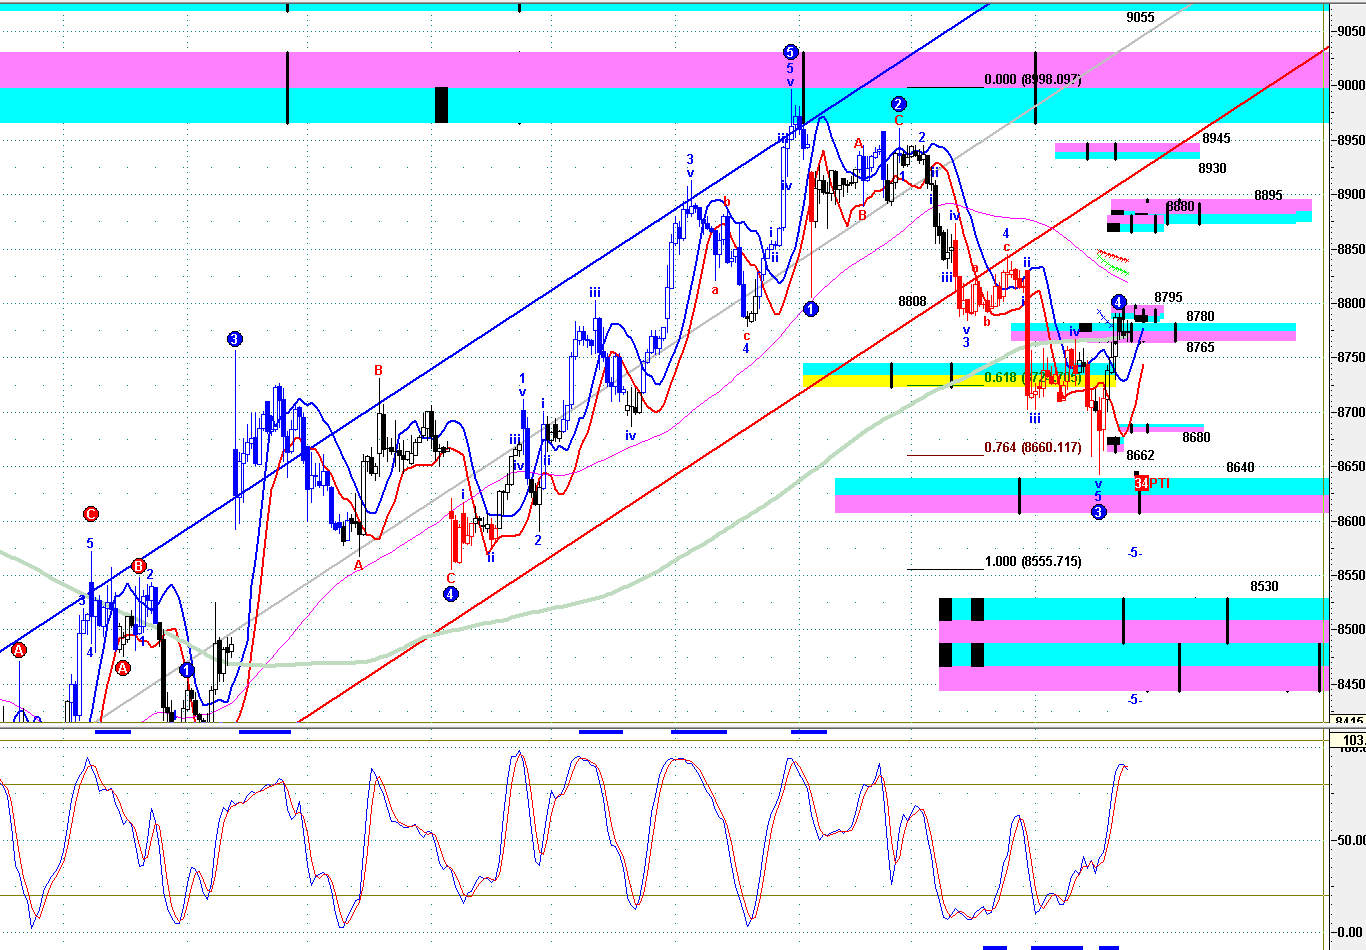The height and width of the screenshot is (950, 1366).
Task: Select the 8895 price level label
Action: point(1268,196)
